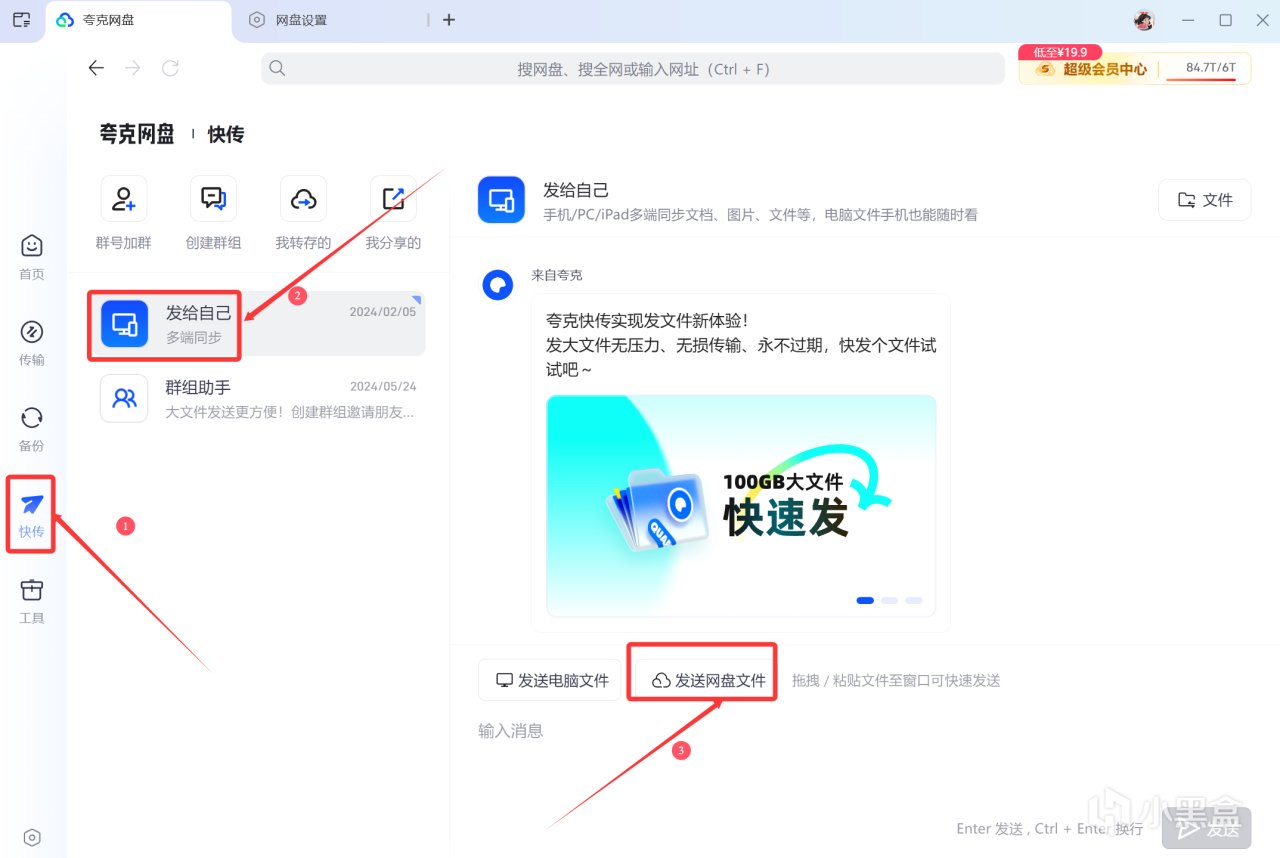
Task: Focus the search bar input
Action: pyautogui.click(x=633, y=68)
